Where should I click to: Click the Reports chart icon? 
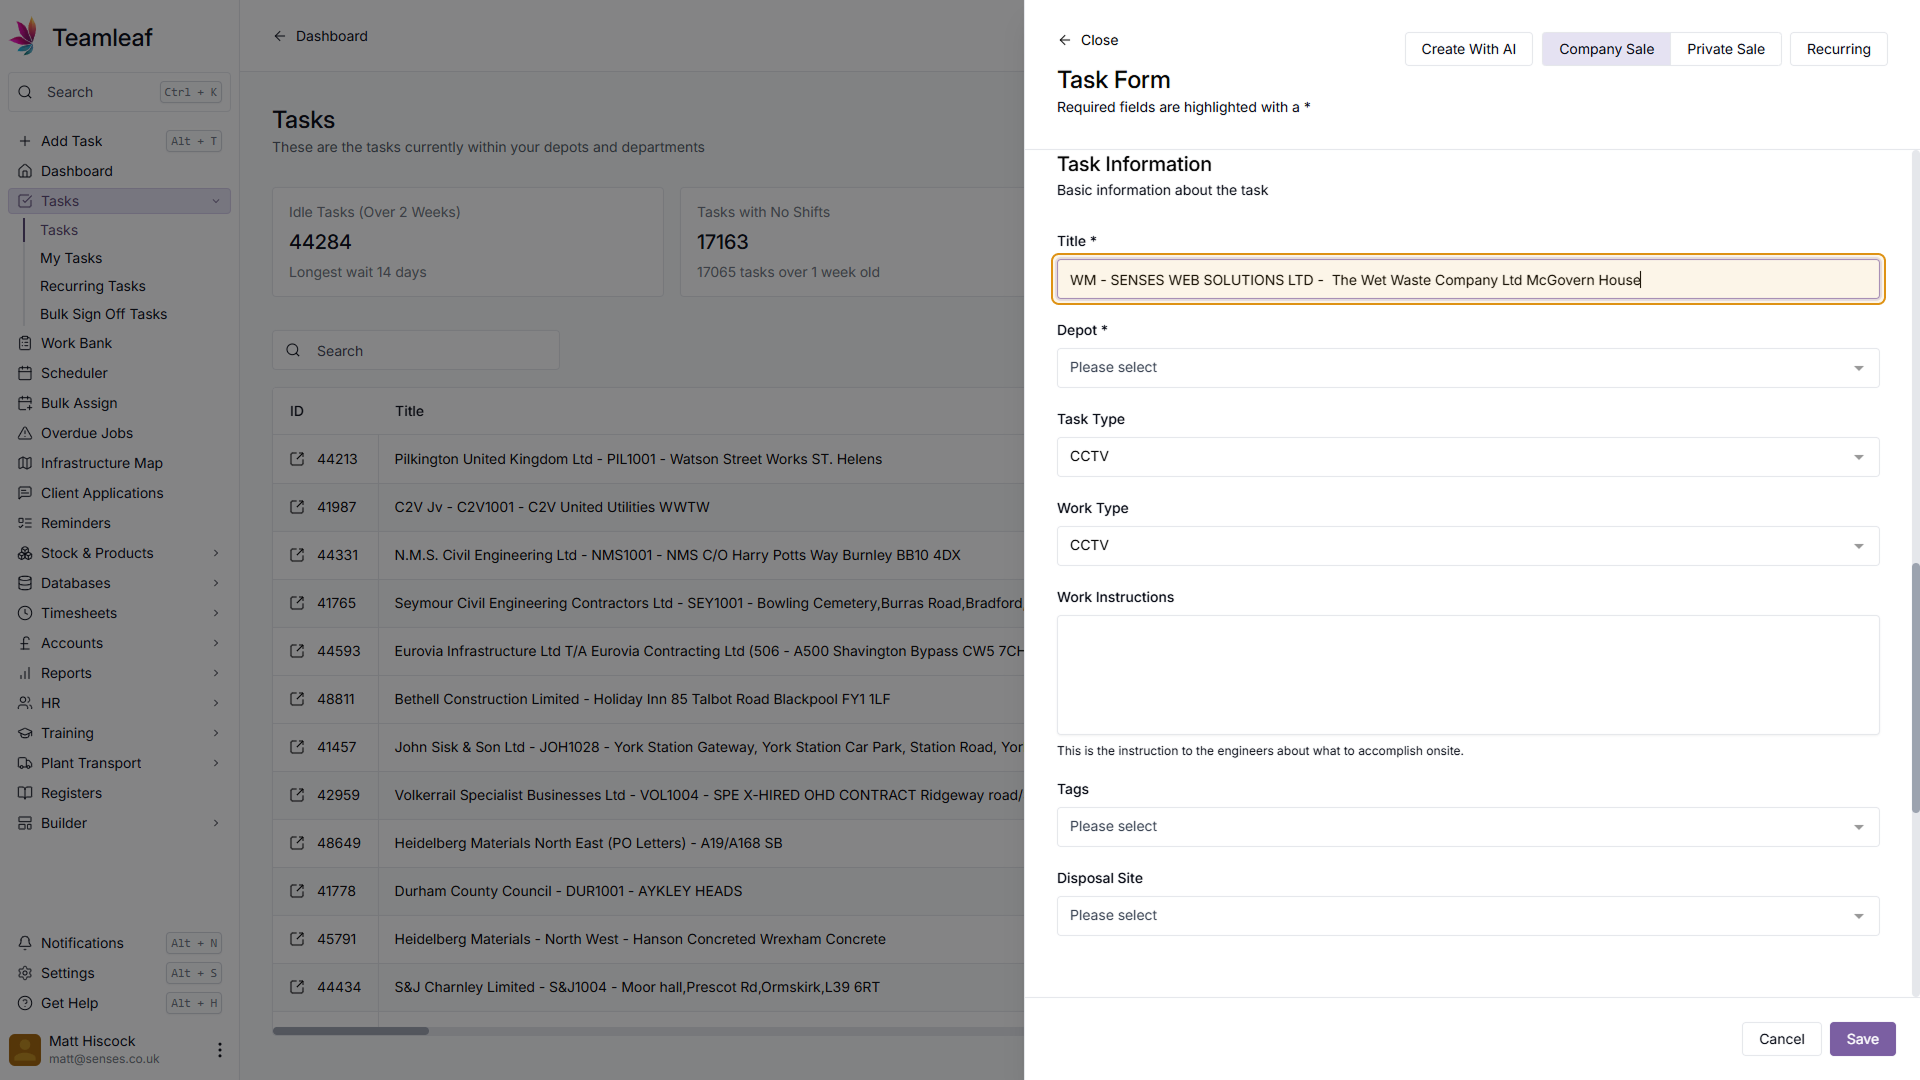[25, 673]
